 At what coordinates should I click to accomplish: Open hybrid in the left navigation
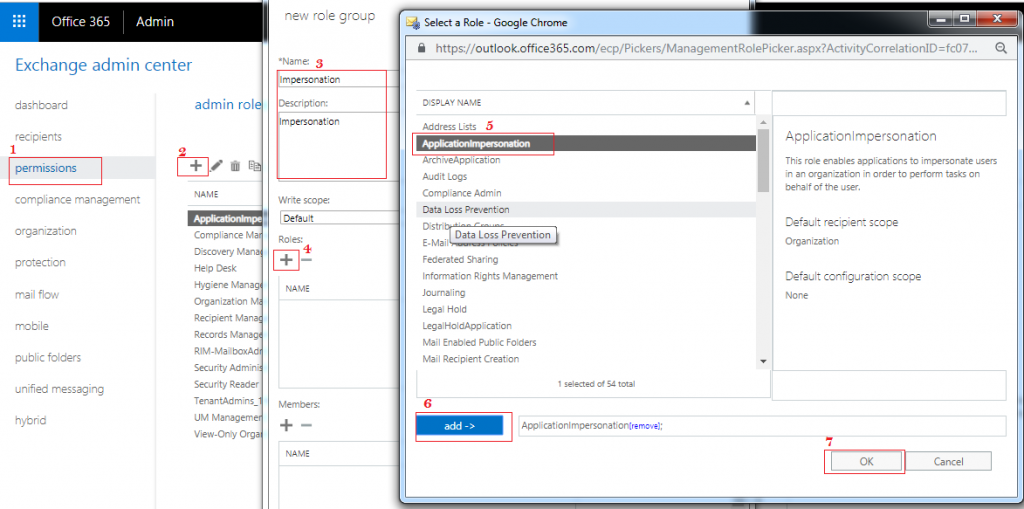click(31, 420)
